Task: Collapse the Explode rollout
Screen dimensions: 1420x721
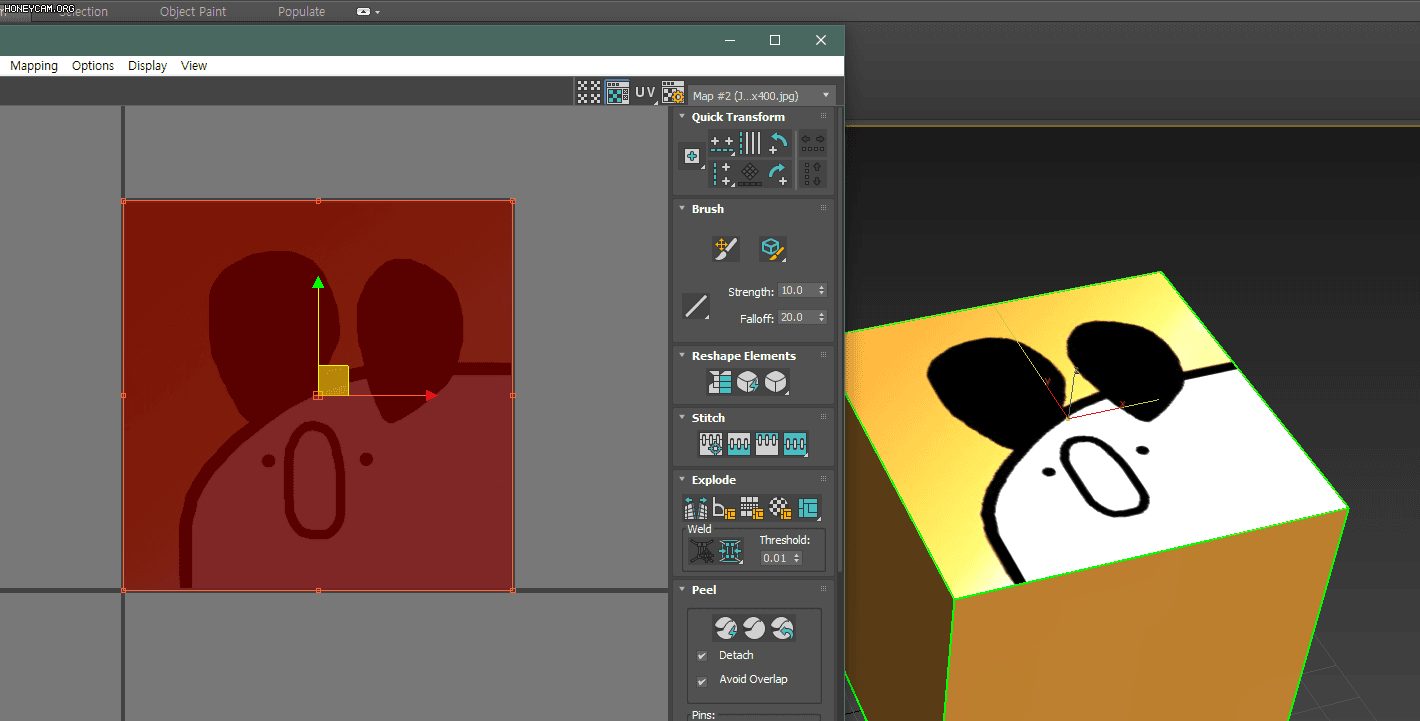Action: click(682, 480)
